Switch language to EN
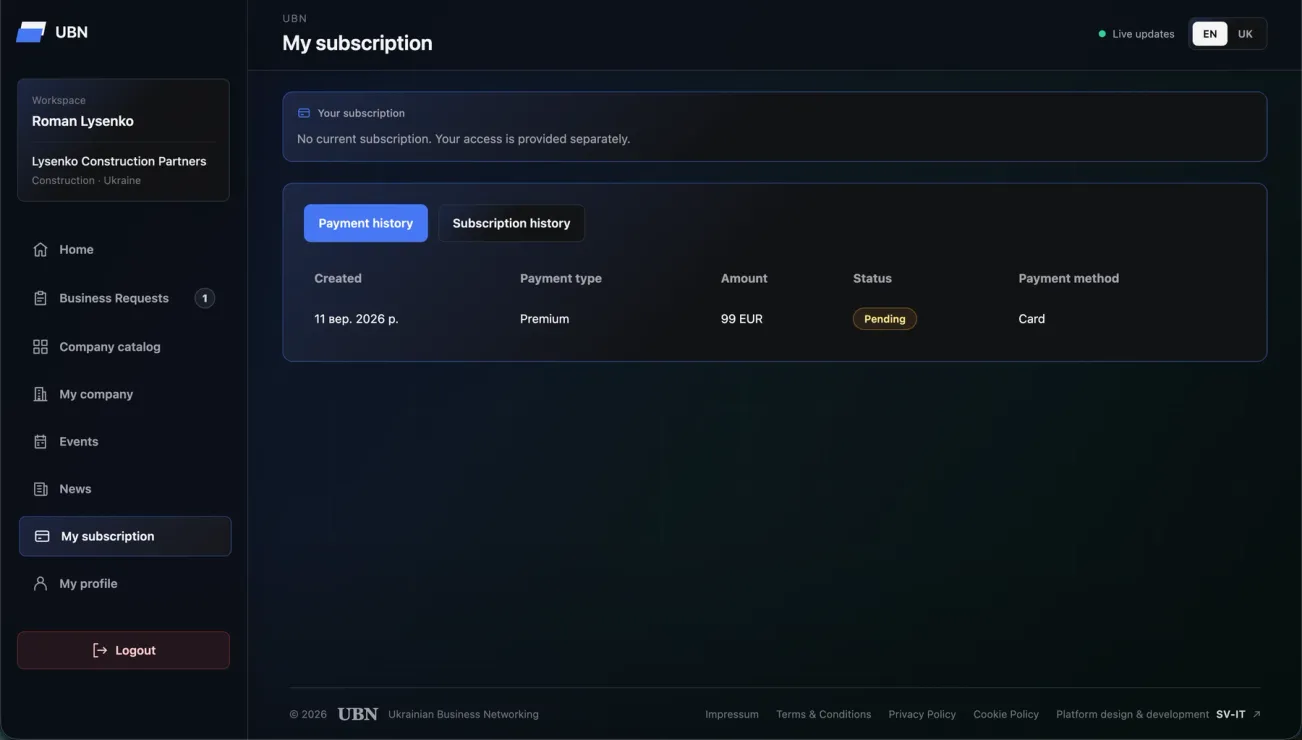The image size is (1302, 740). (1210, 34)
